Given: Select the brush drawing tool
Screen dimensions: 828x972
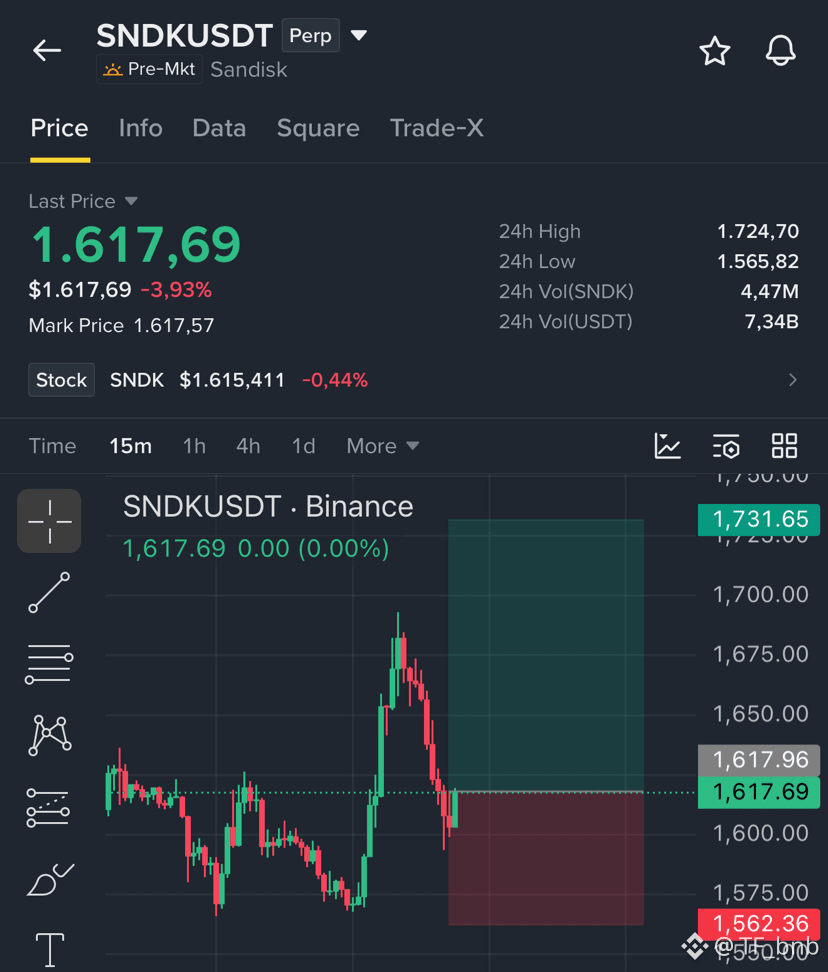Looking at the screenshot, I should pos(50,879).
